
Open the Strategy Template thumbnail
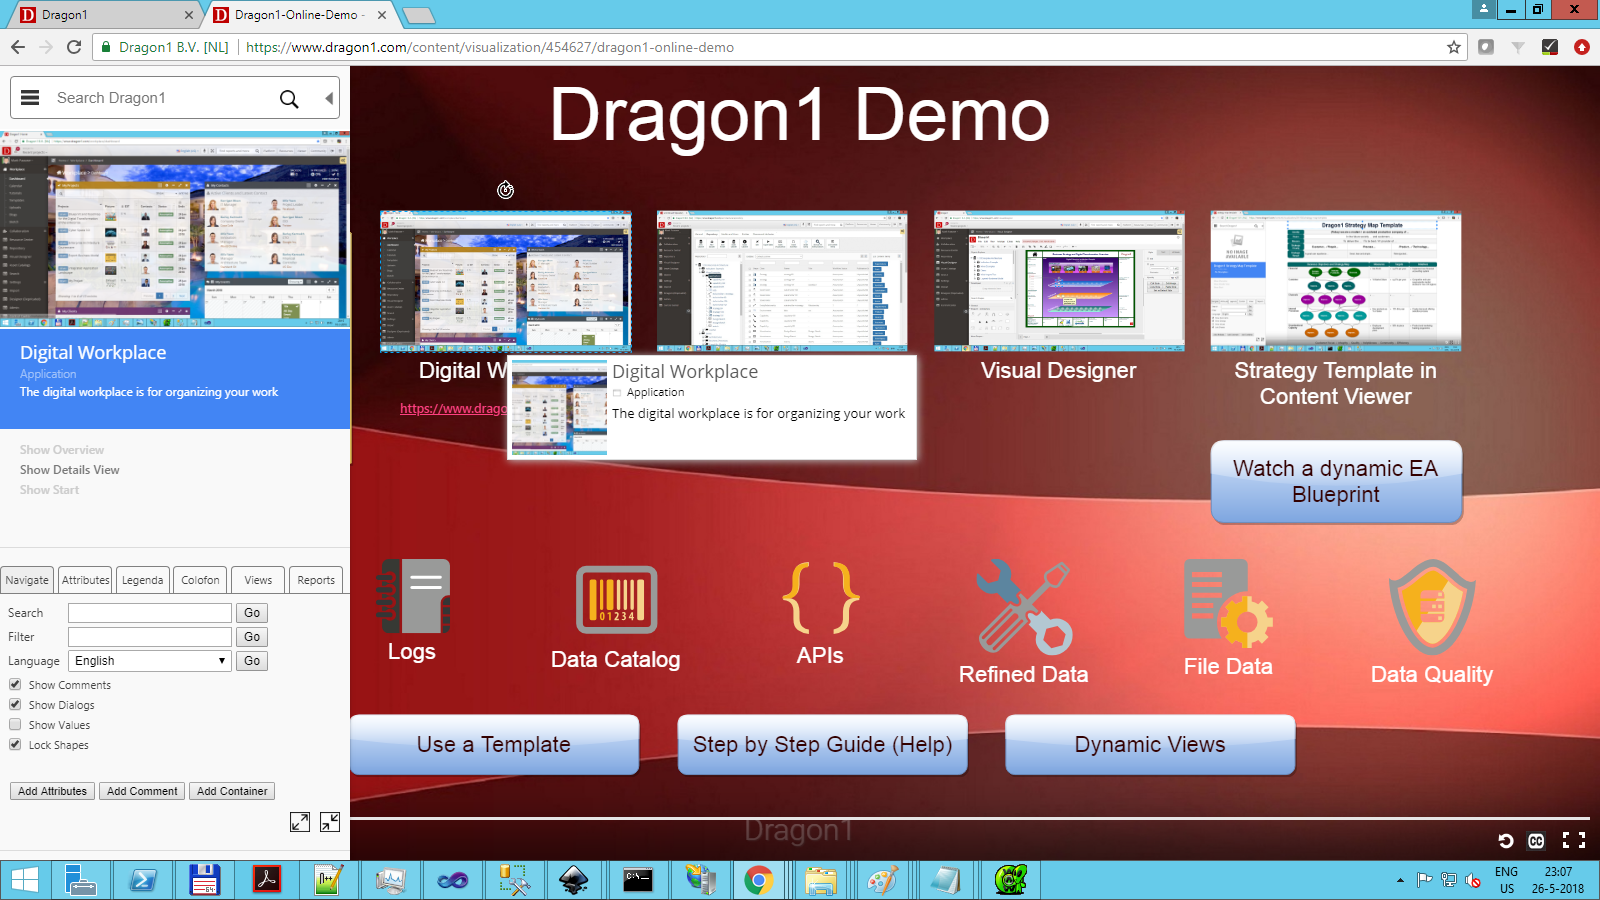pos(1336,281)
